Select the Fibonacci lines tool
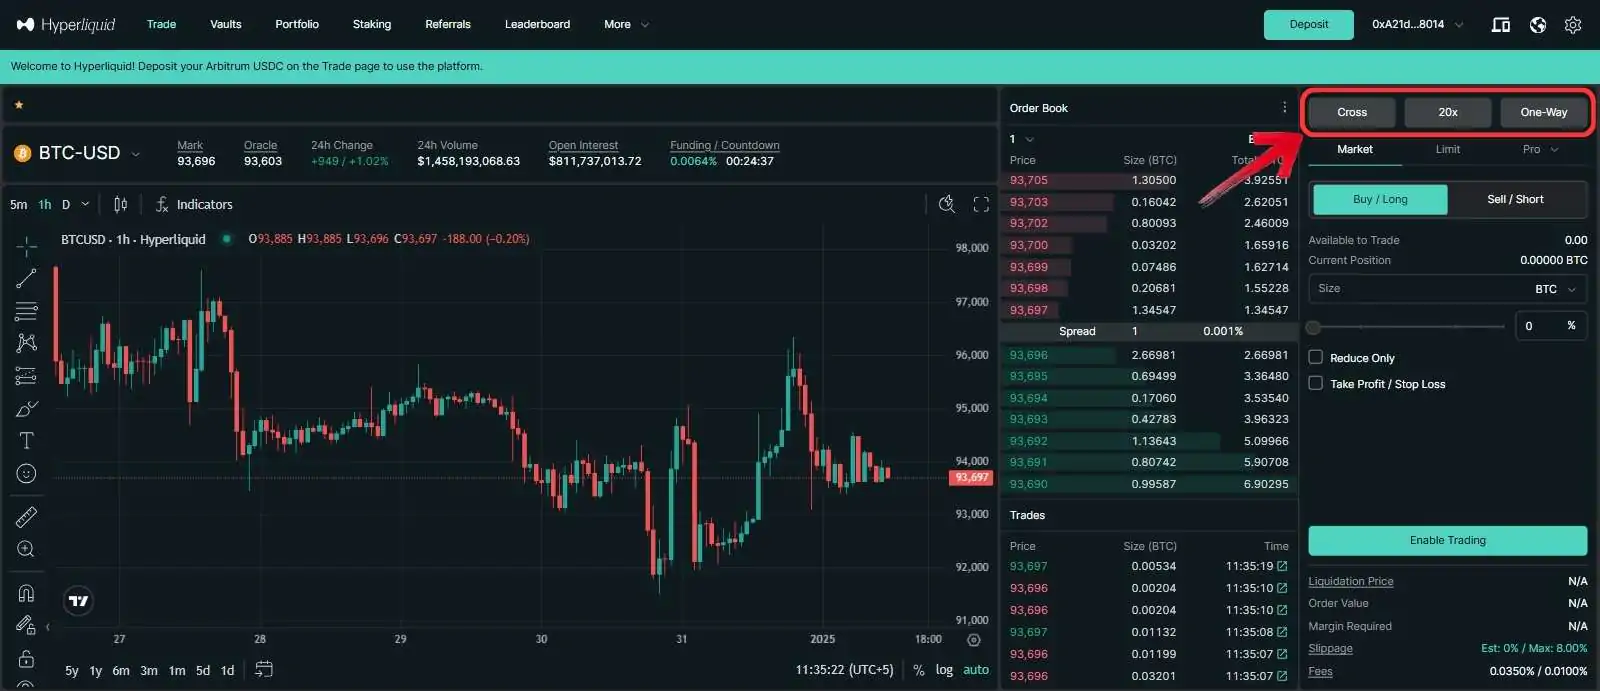The image size is (1600, 691). tap(27, 311)
